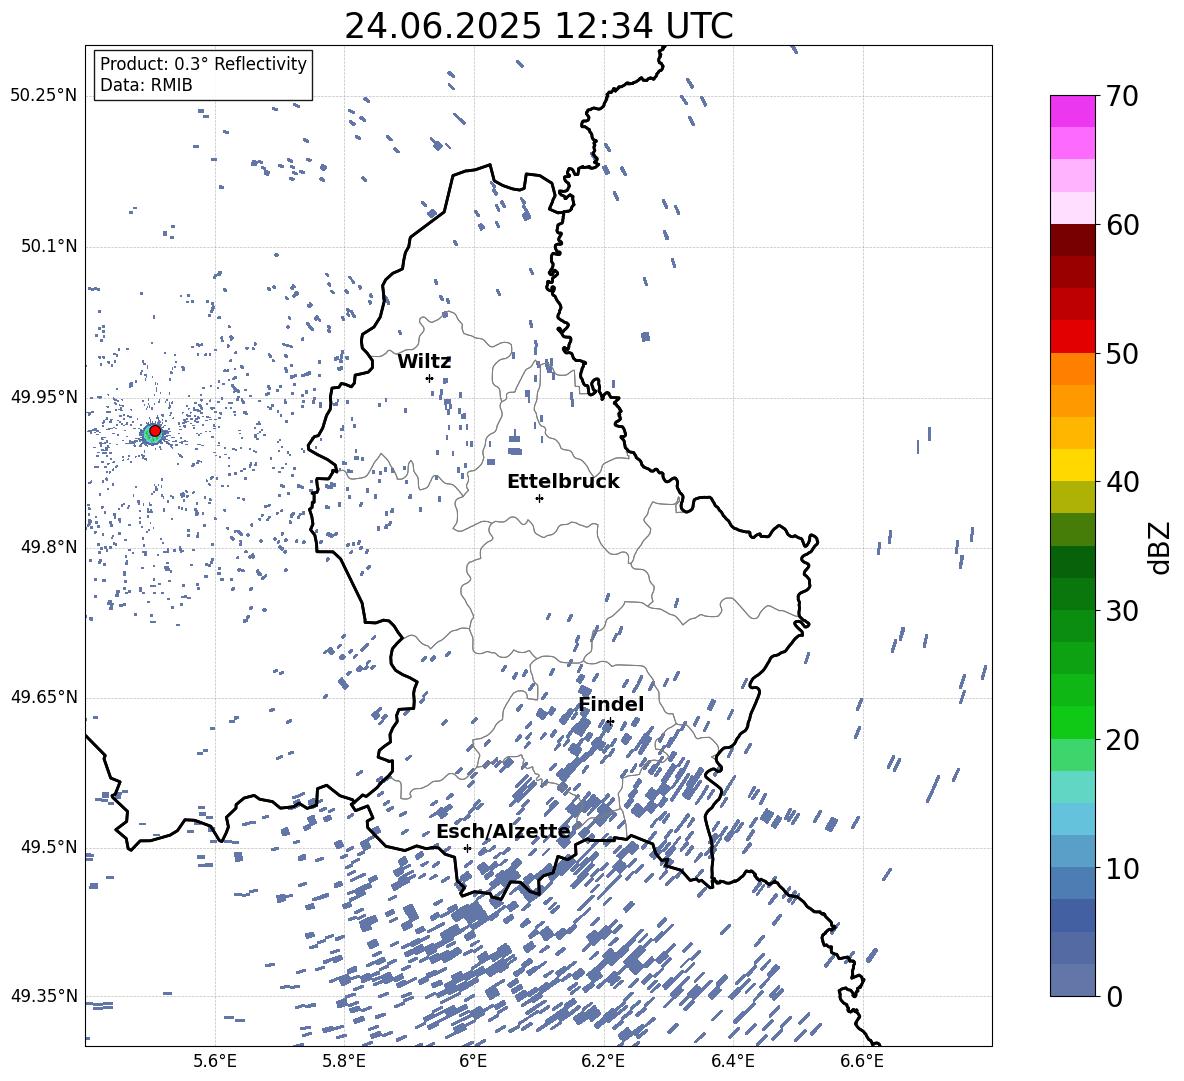
Task: Click the colorbar tick label 30
Action: 1122,611
